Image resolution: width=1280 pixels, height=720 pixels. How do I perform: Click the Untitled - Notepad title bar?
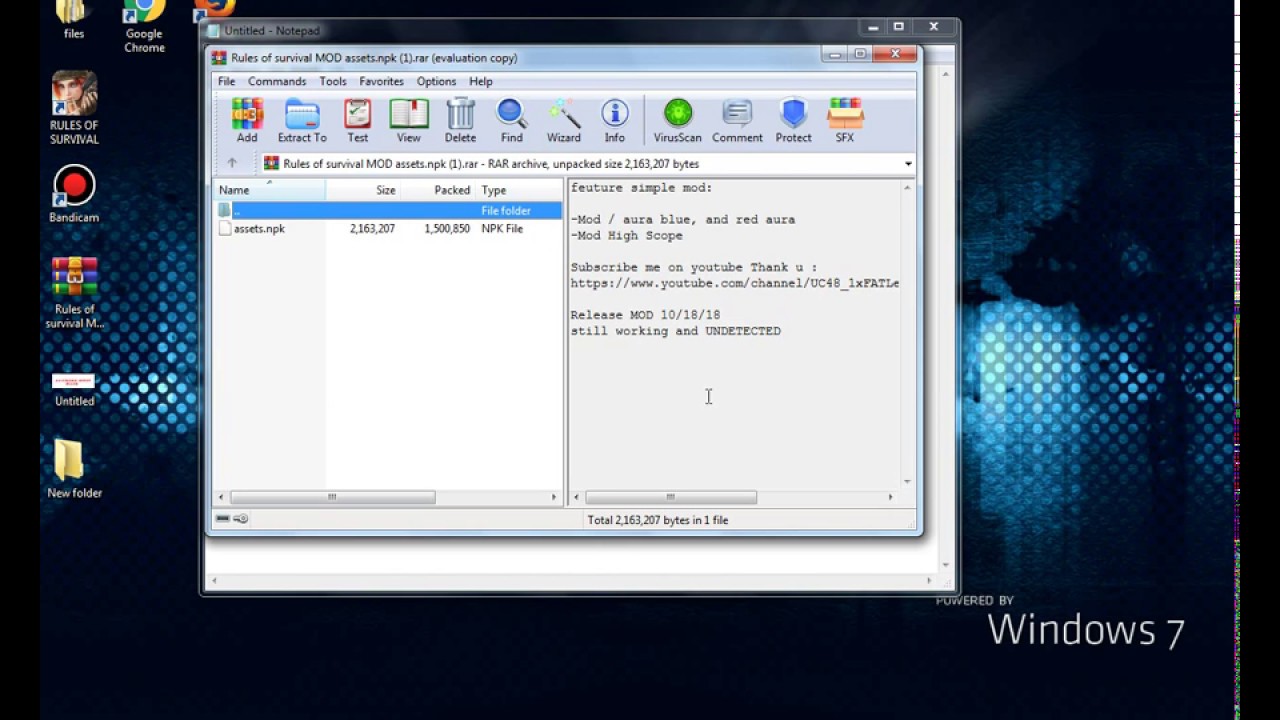click(530, 31)
